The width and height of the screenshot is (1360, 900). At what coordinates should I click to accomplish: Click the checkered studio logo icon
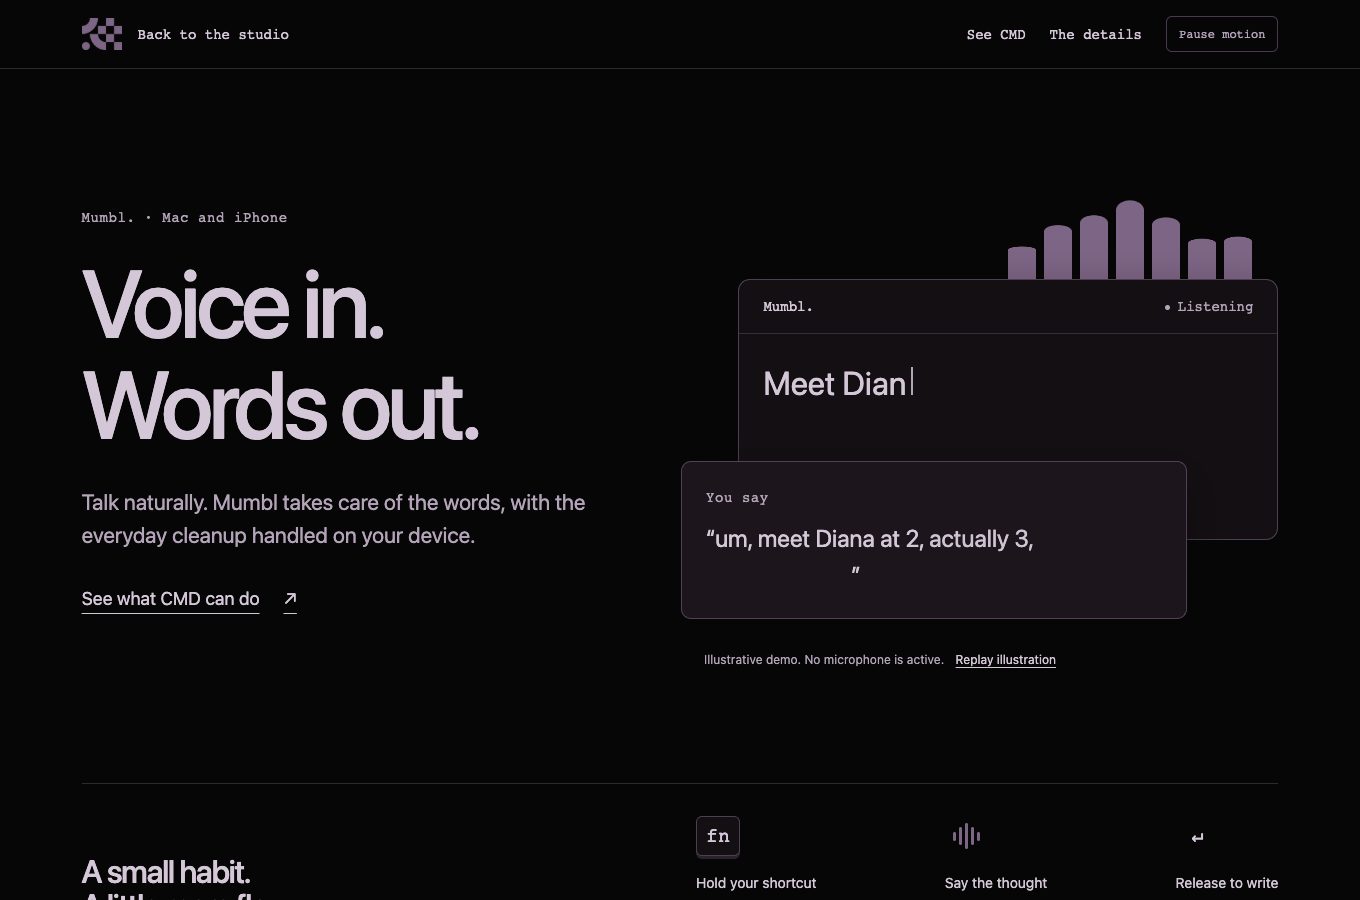[102, 34]
